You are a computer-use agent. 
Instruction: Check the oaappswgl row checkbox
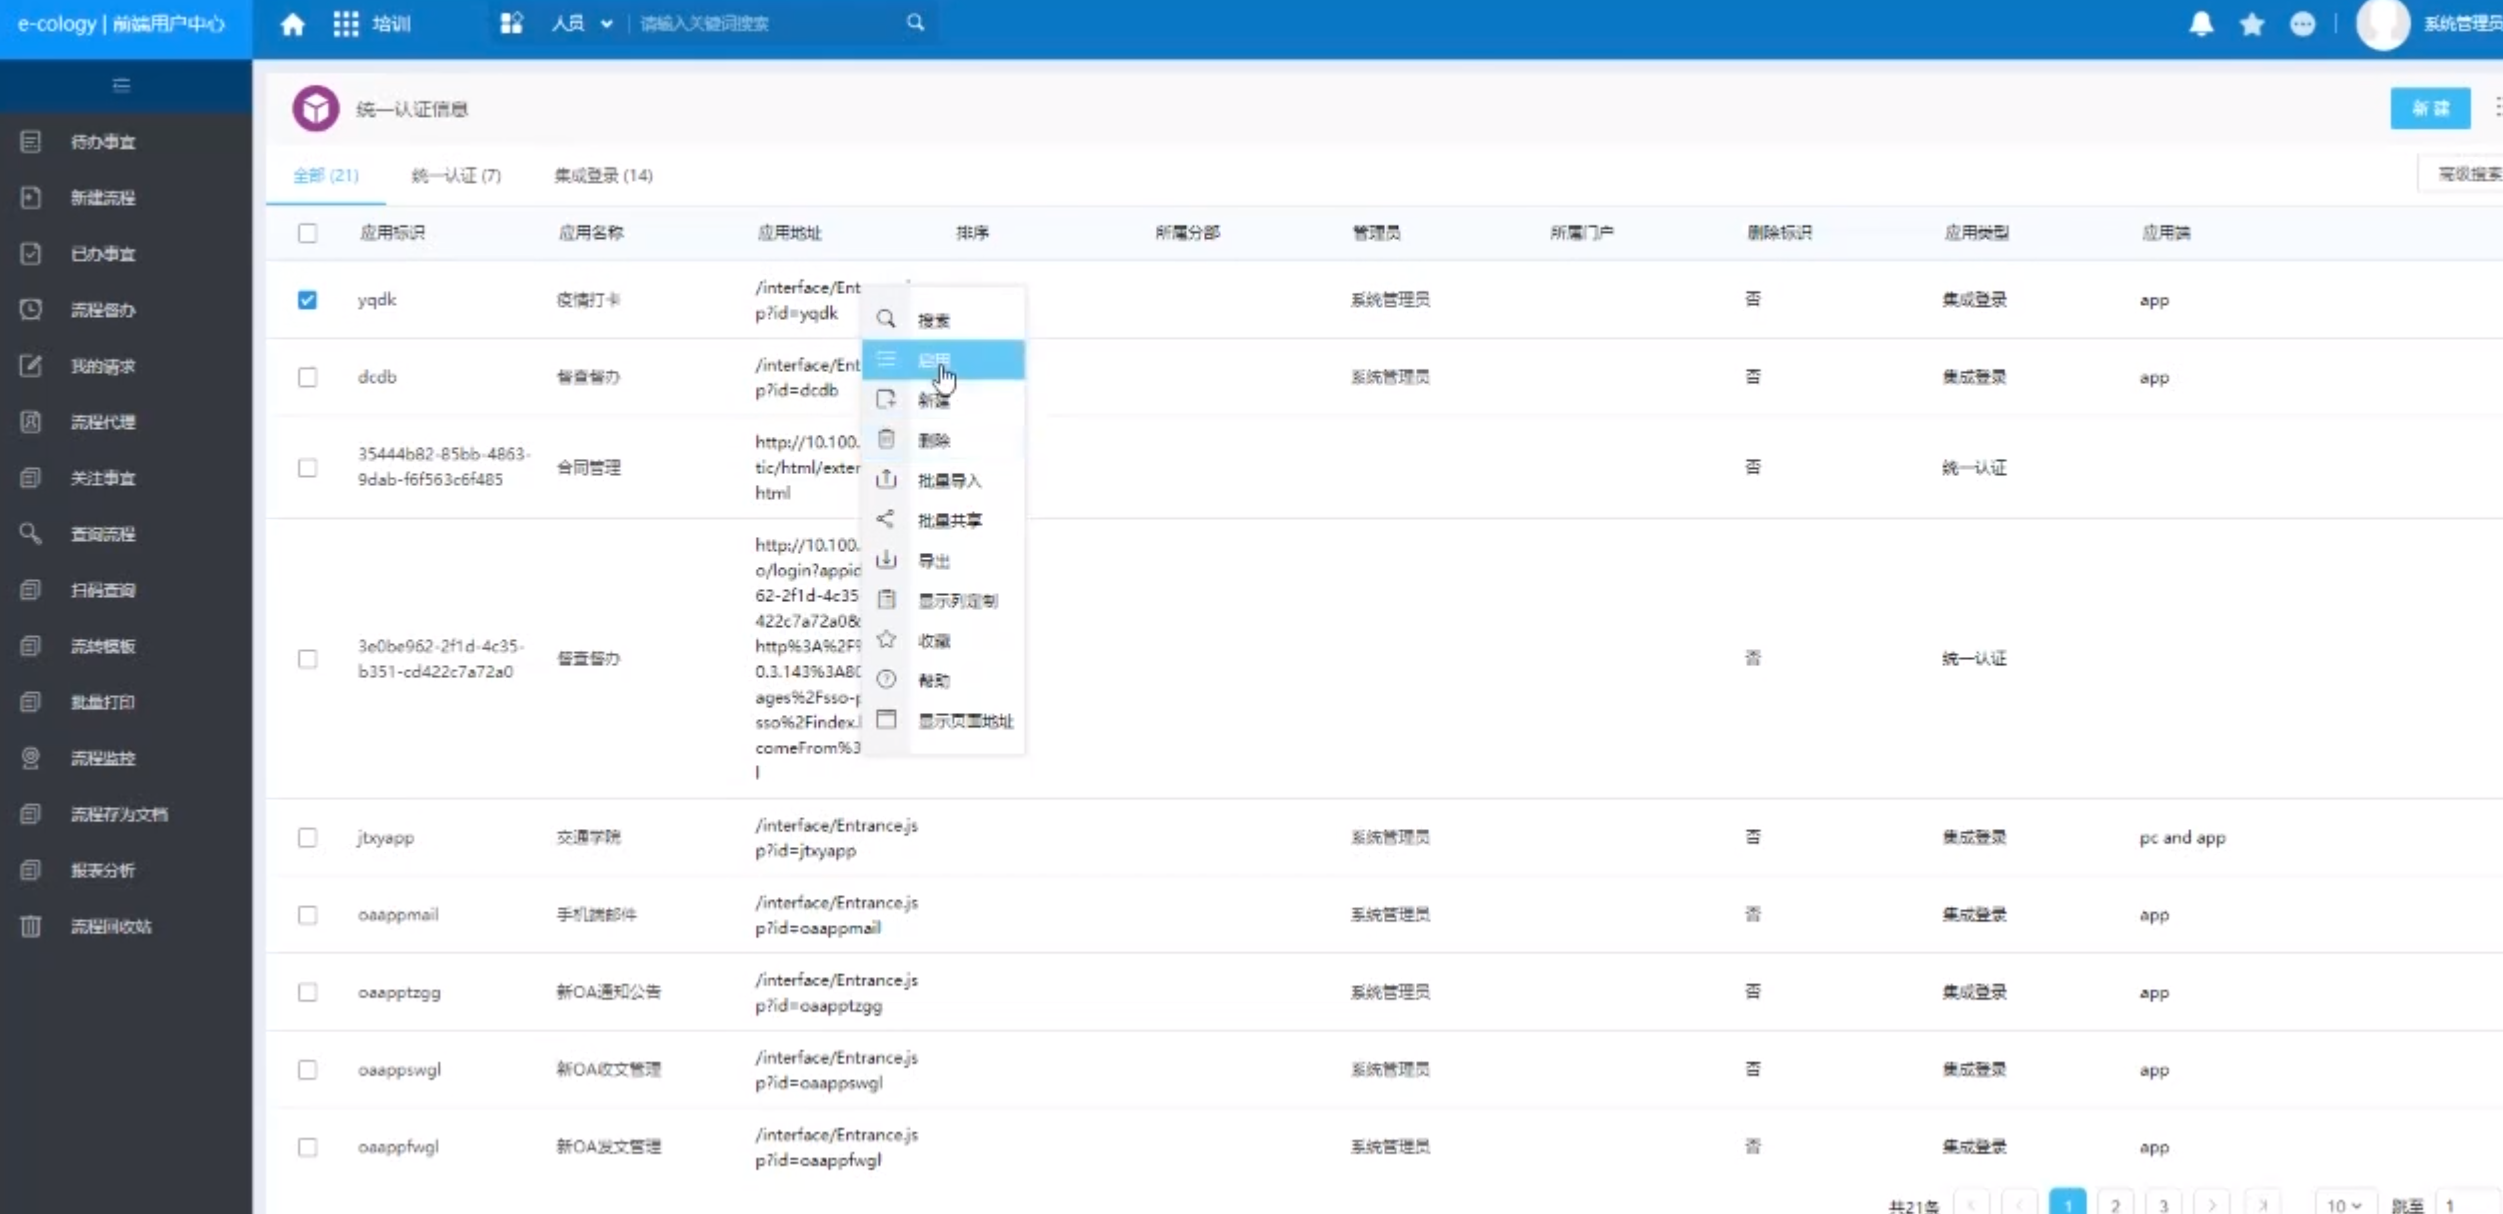pos(307,1069)
